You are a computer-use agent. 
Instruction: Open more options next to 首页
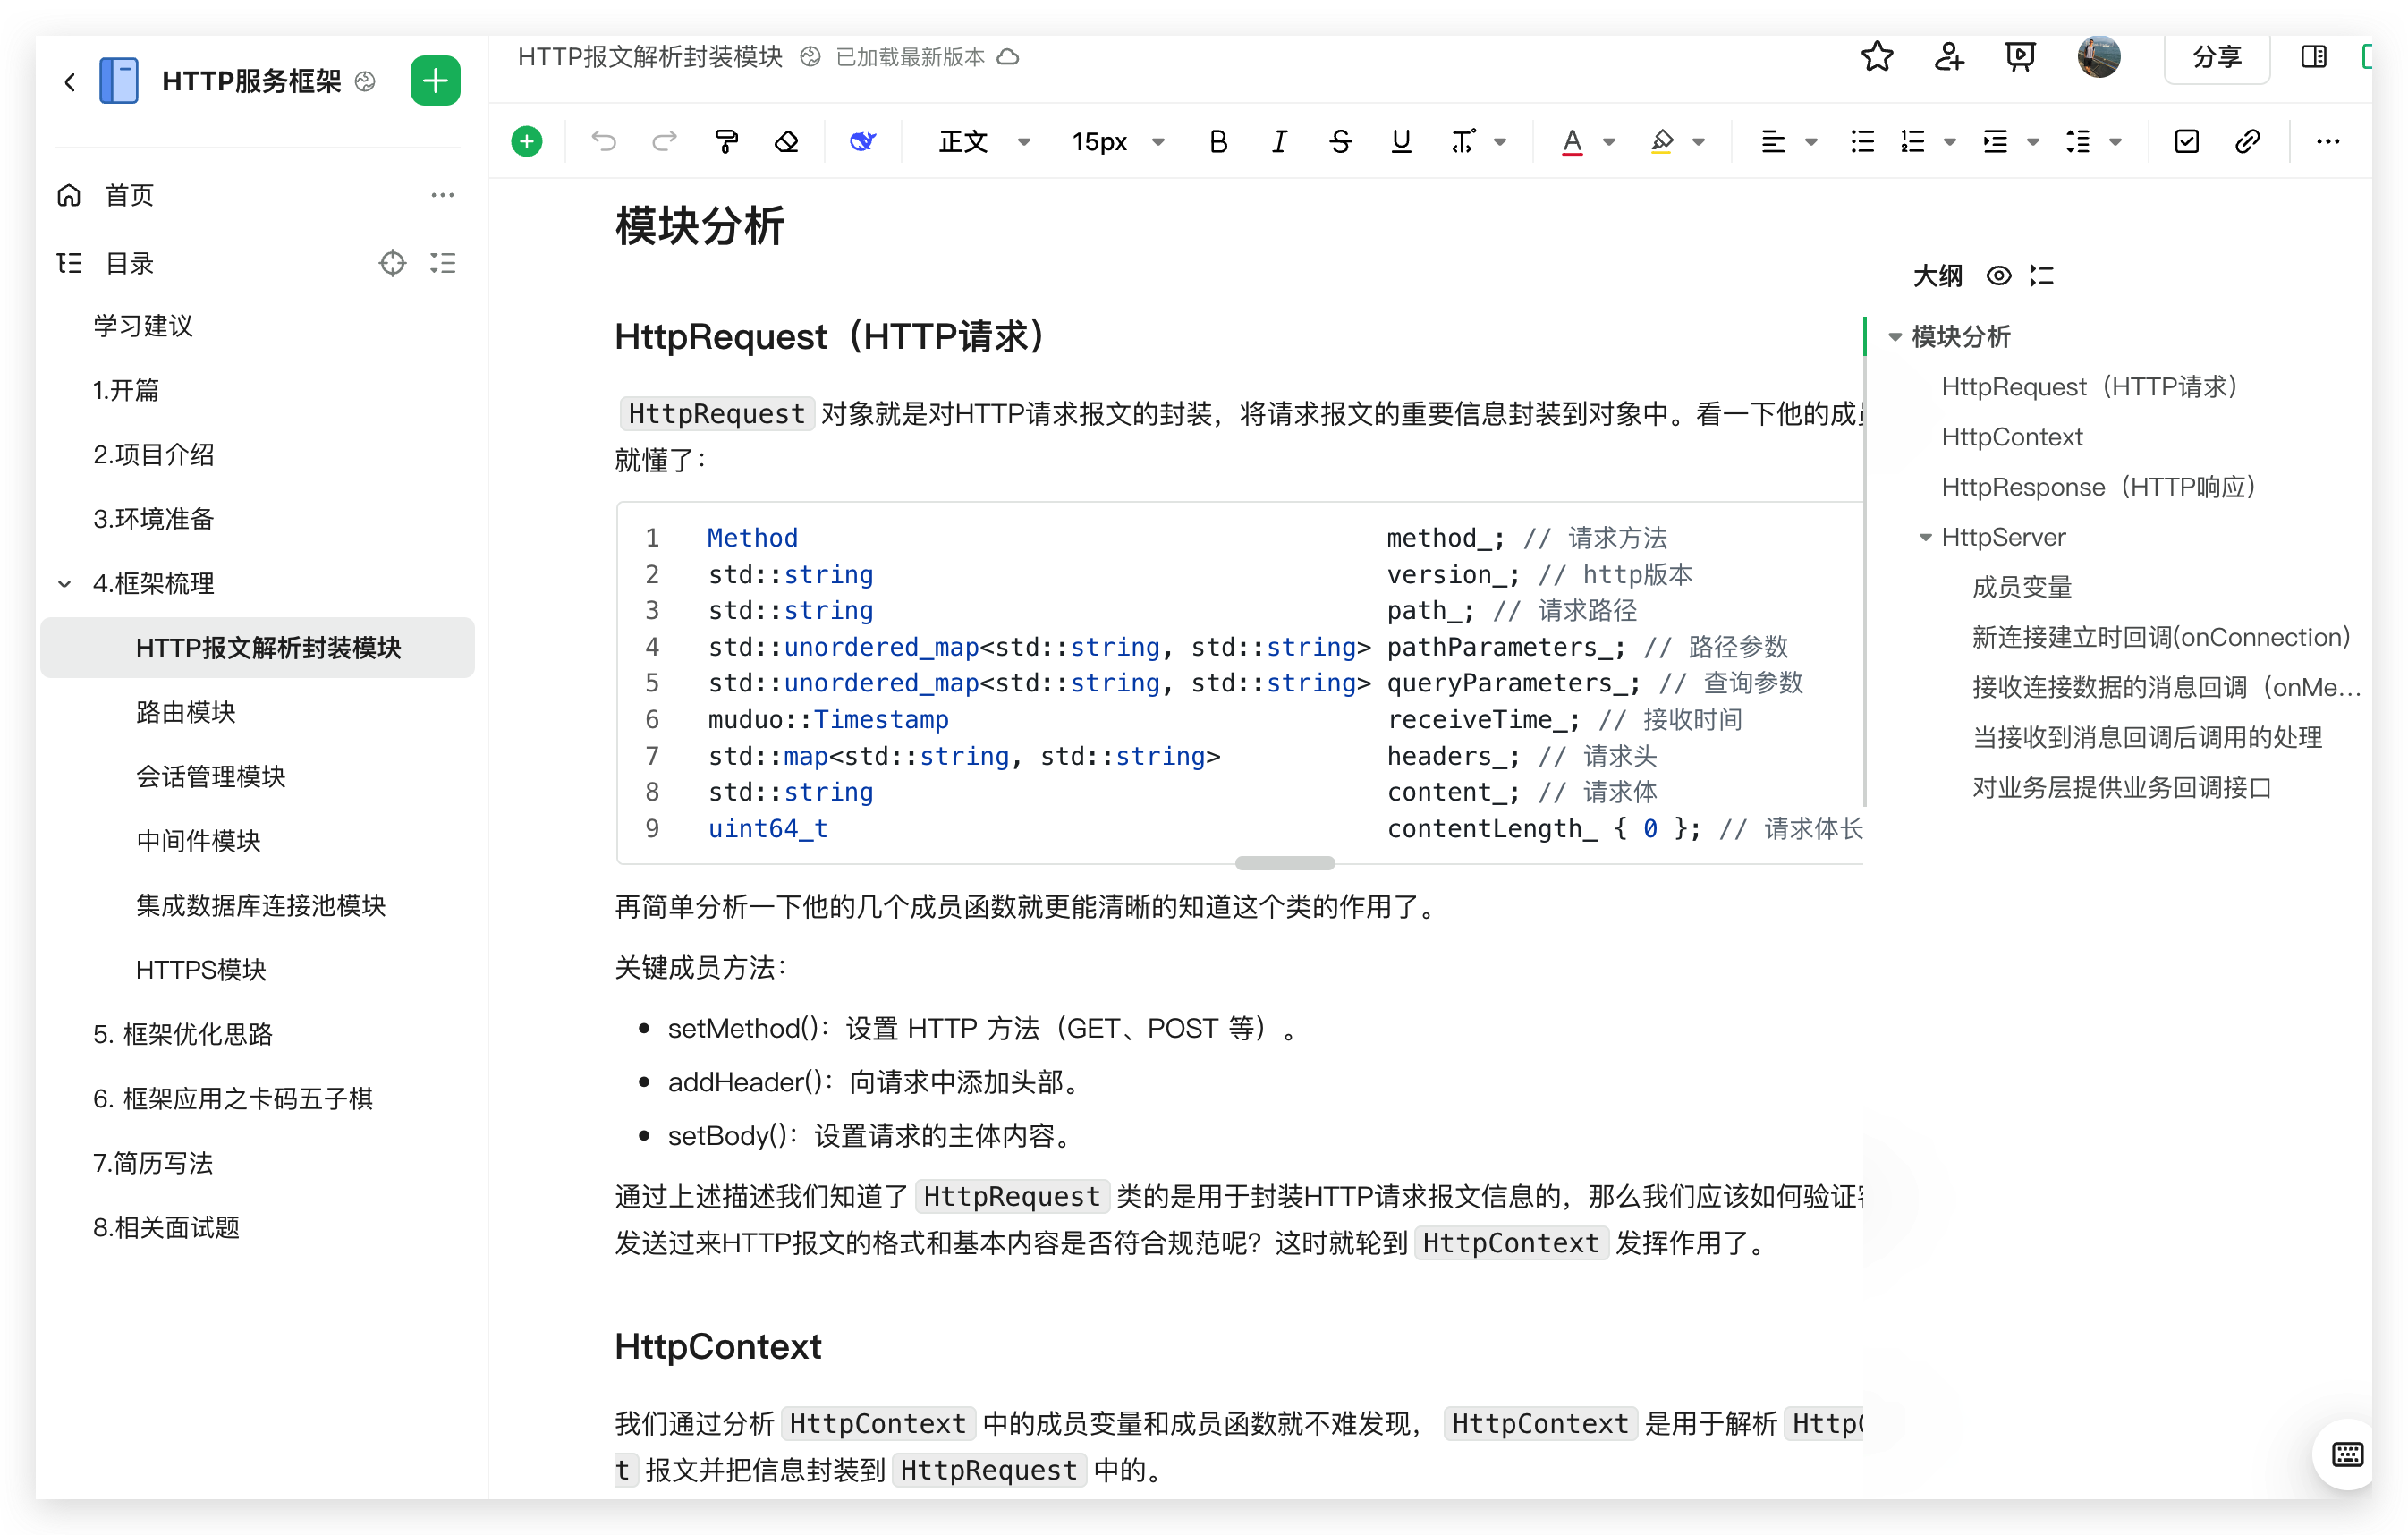coord(443,195)
